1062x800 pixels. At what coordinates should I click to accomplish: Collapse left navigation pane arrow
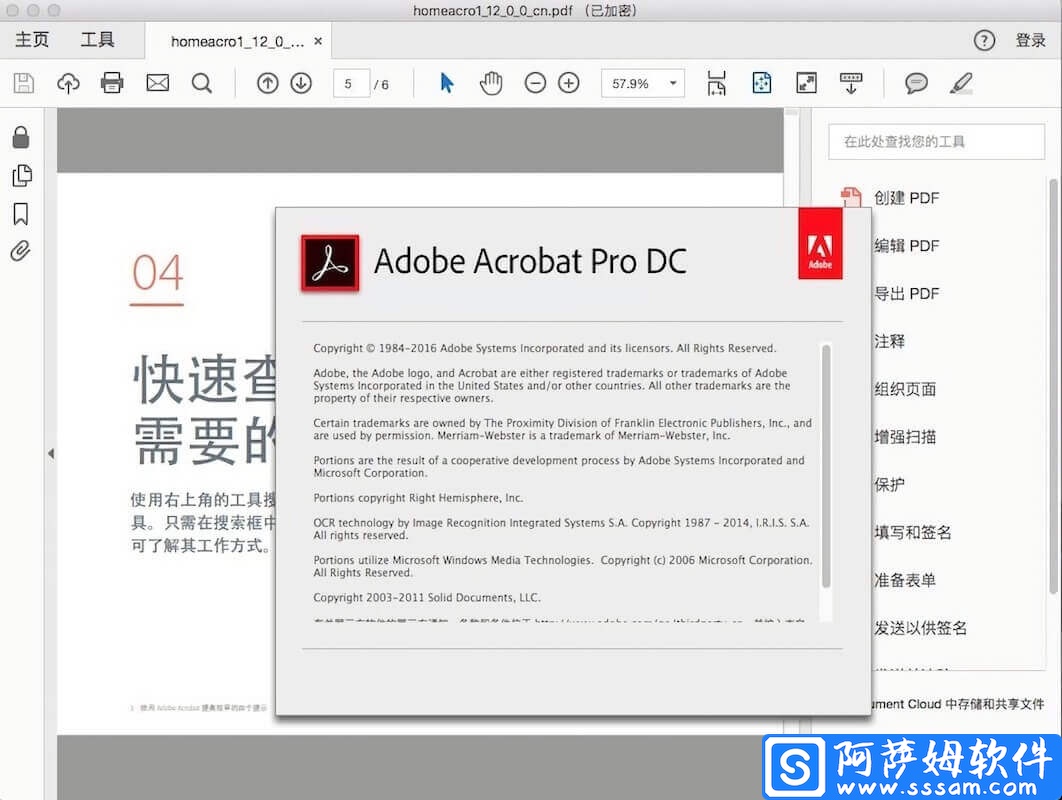(x=51, y=453)
